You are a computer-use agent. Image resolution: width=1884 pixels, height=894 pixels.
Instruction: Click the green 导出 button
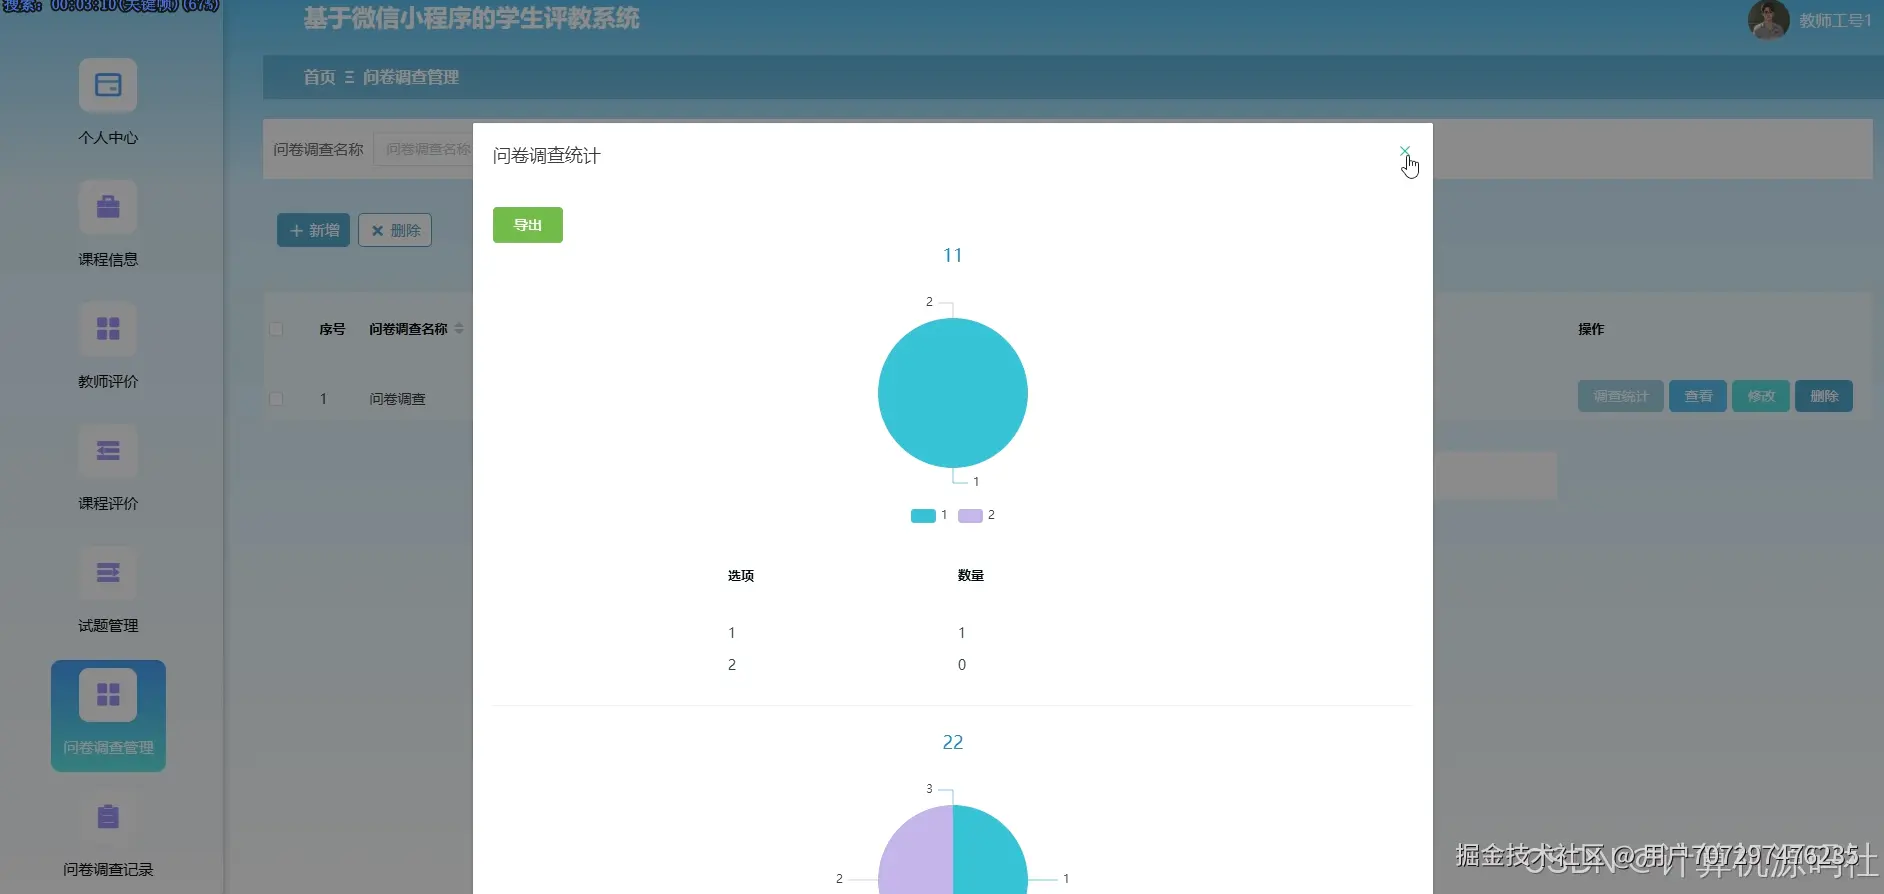tap(528, 225)
